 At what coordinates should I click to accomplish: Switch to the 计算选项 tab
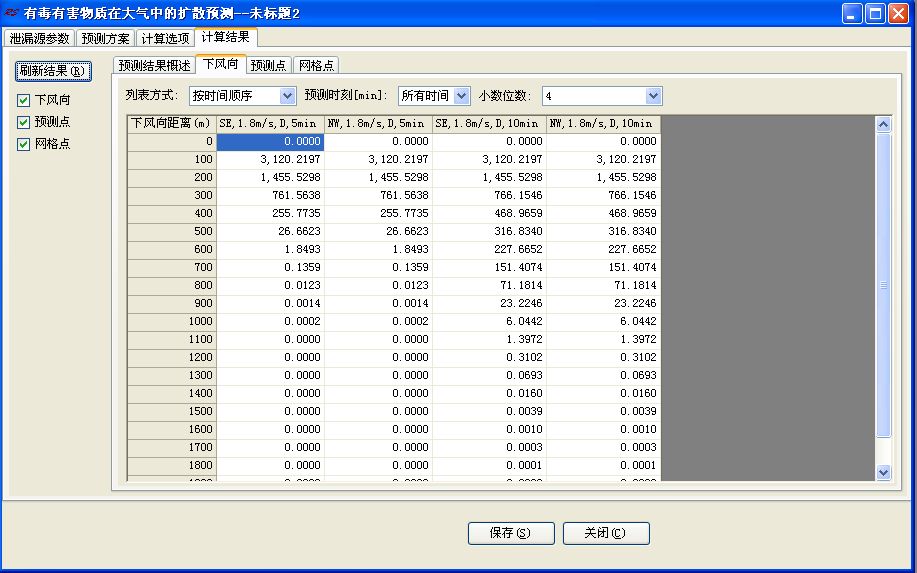(166, 39)
